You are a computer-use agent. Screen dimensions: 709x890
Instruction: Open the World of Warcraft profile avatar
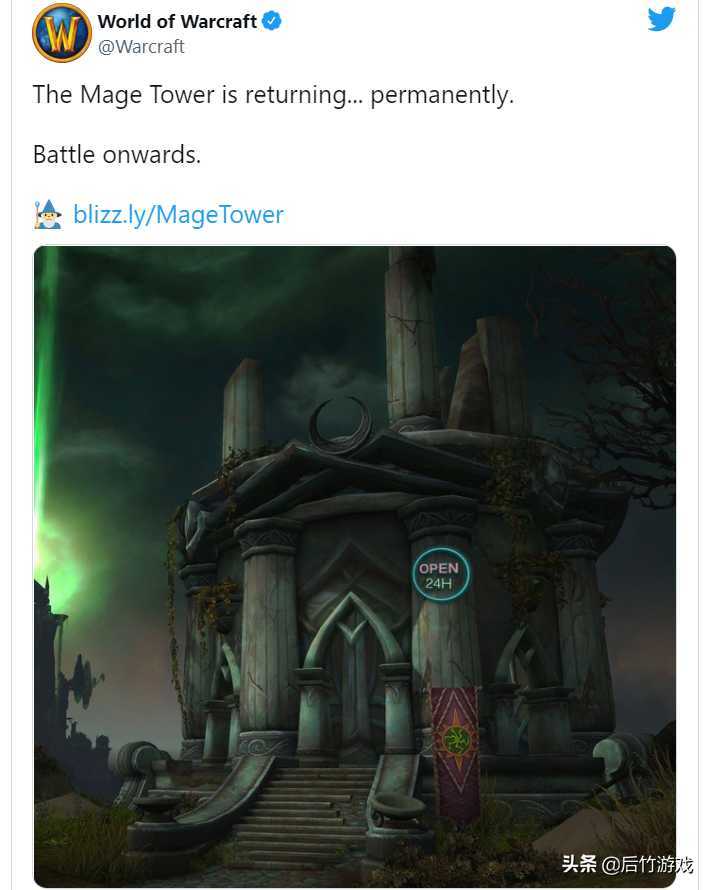62,33
